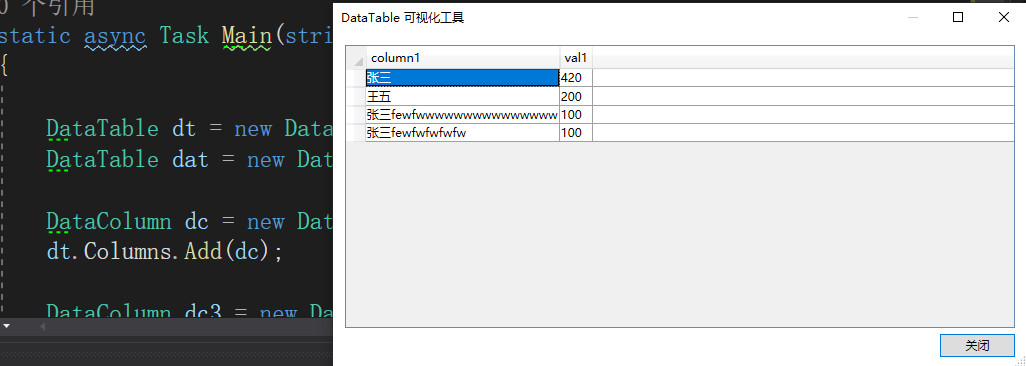This screenshot has width=1026, height=366.
Task: Open the dropdown arrow at editor bottom-left
Action: [7, 325]
